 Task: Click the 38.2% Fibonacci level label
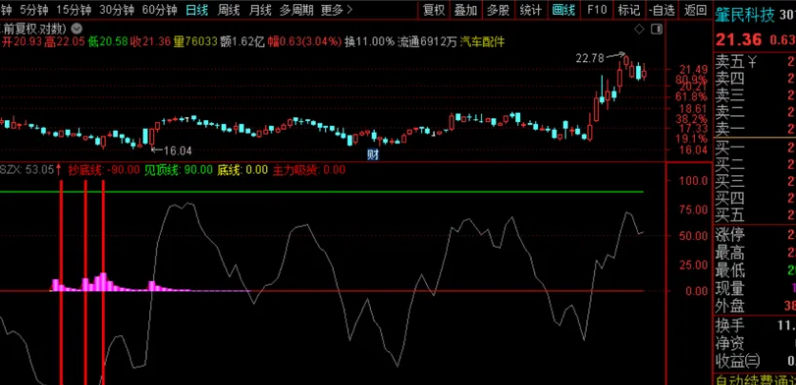point(690,120)
